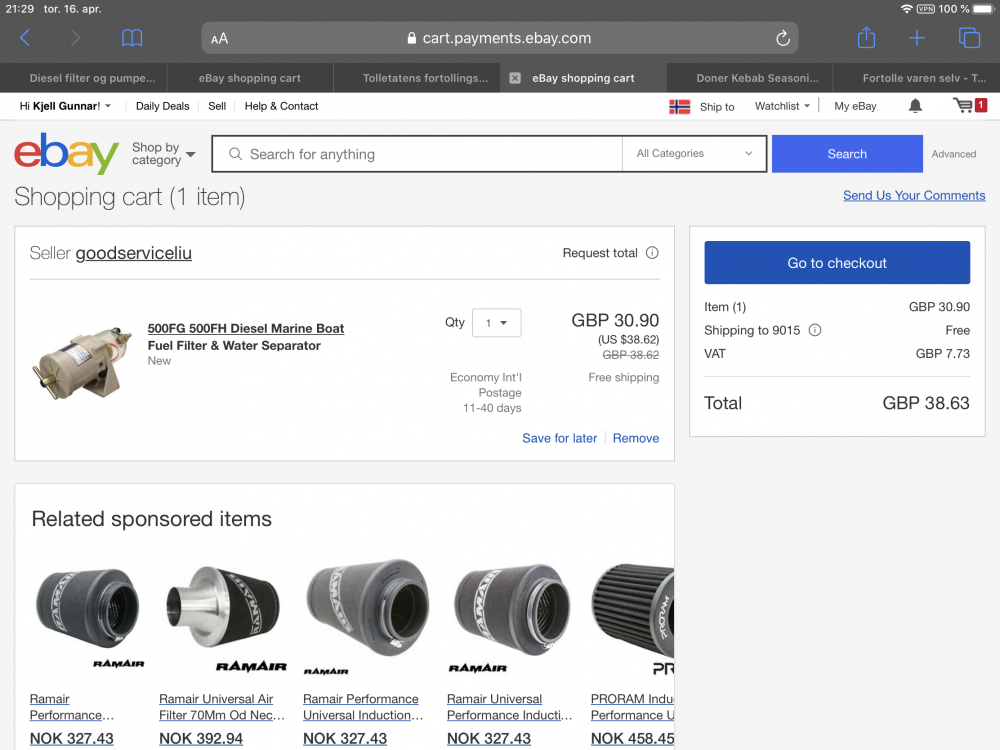Expand Shop by category dropdown
The width and height of the screenshot is (1000, 750).
click(x=163, y=154)
